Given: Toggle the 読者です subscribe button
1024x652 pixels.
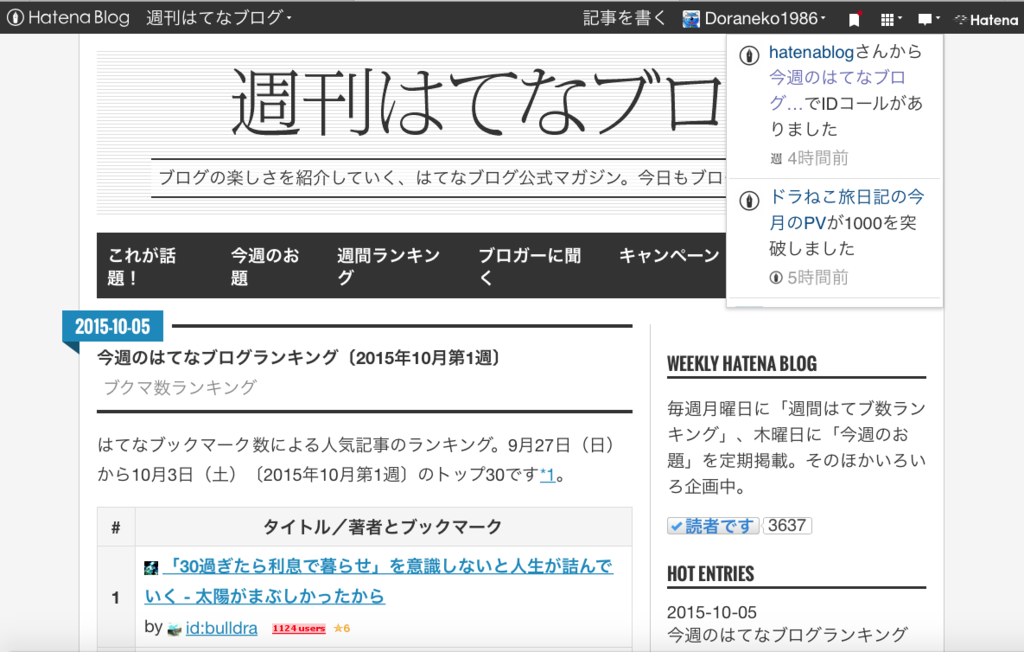Looking at the screenshot, I should (x=713, y=526).
